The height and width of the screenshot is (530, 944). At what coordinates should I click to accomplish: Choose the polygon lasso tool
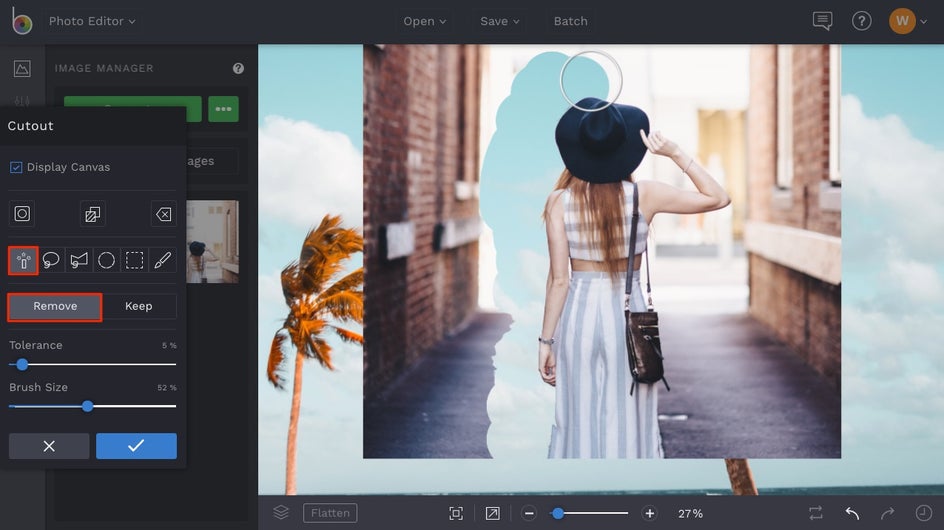[x=79, y=260]
